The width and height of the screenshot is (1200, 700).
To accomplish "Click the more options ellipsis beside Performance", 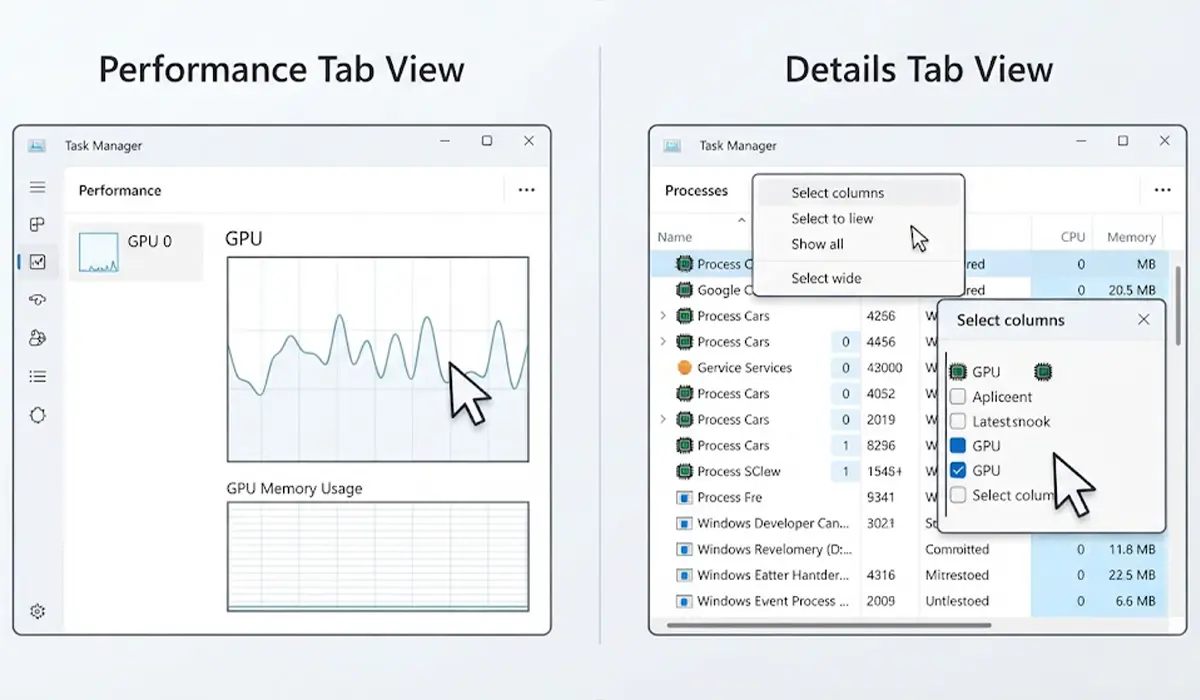I will [526, 190].
